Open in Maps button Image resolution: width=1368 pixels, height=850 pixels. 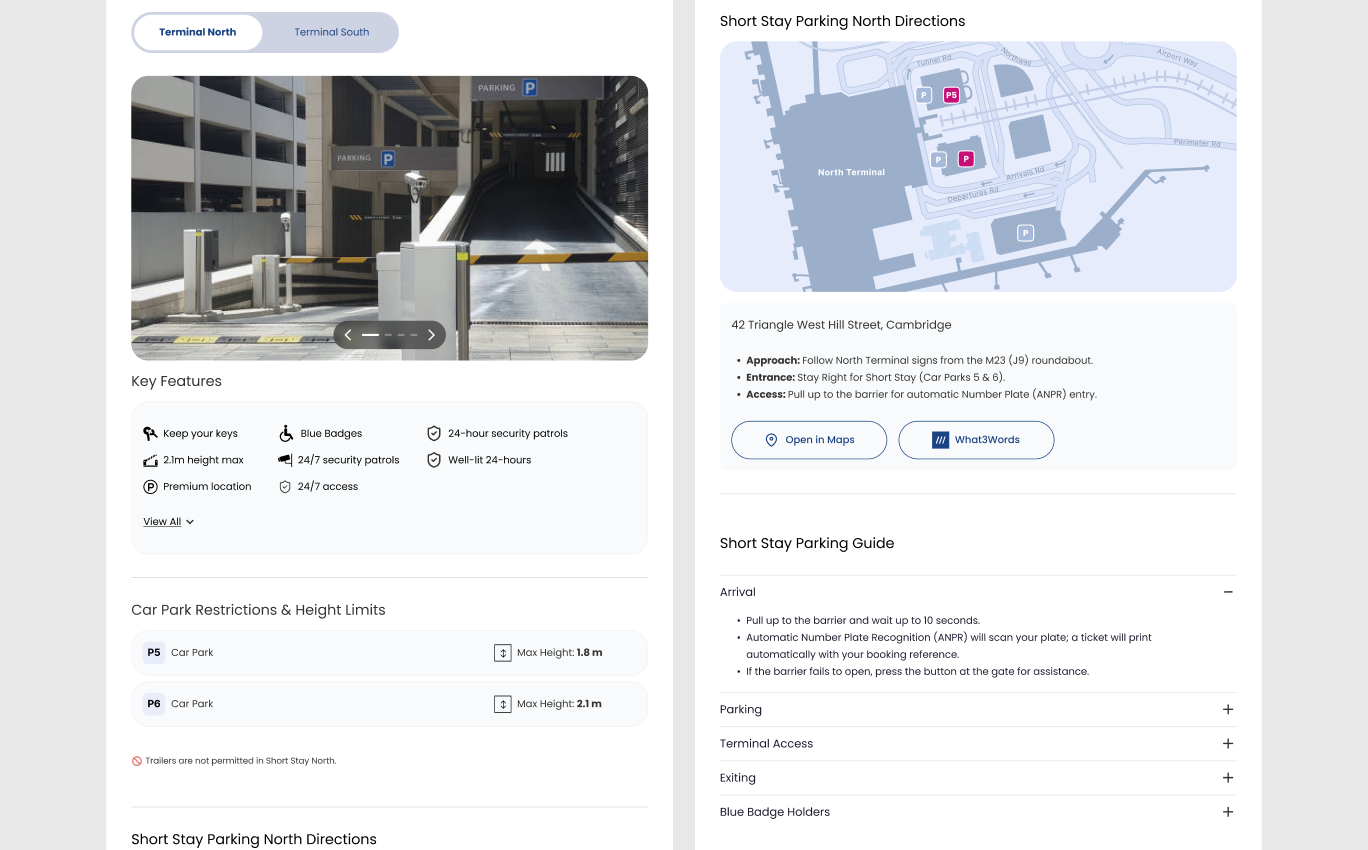point(809,440)
